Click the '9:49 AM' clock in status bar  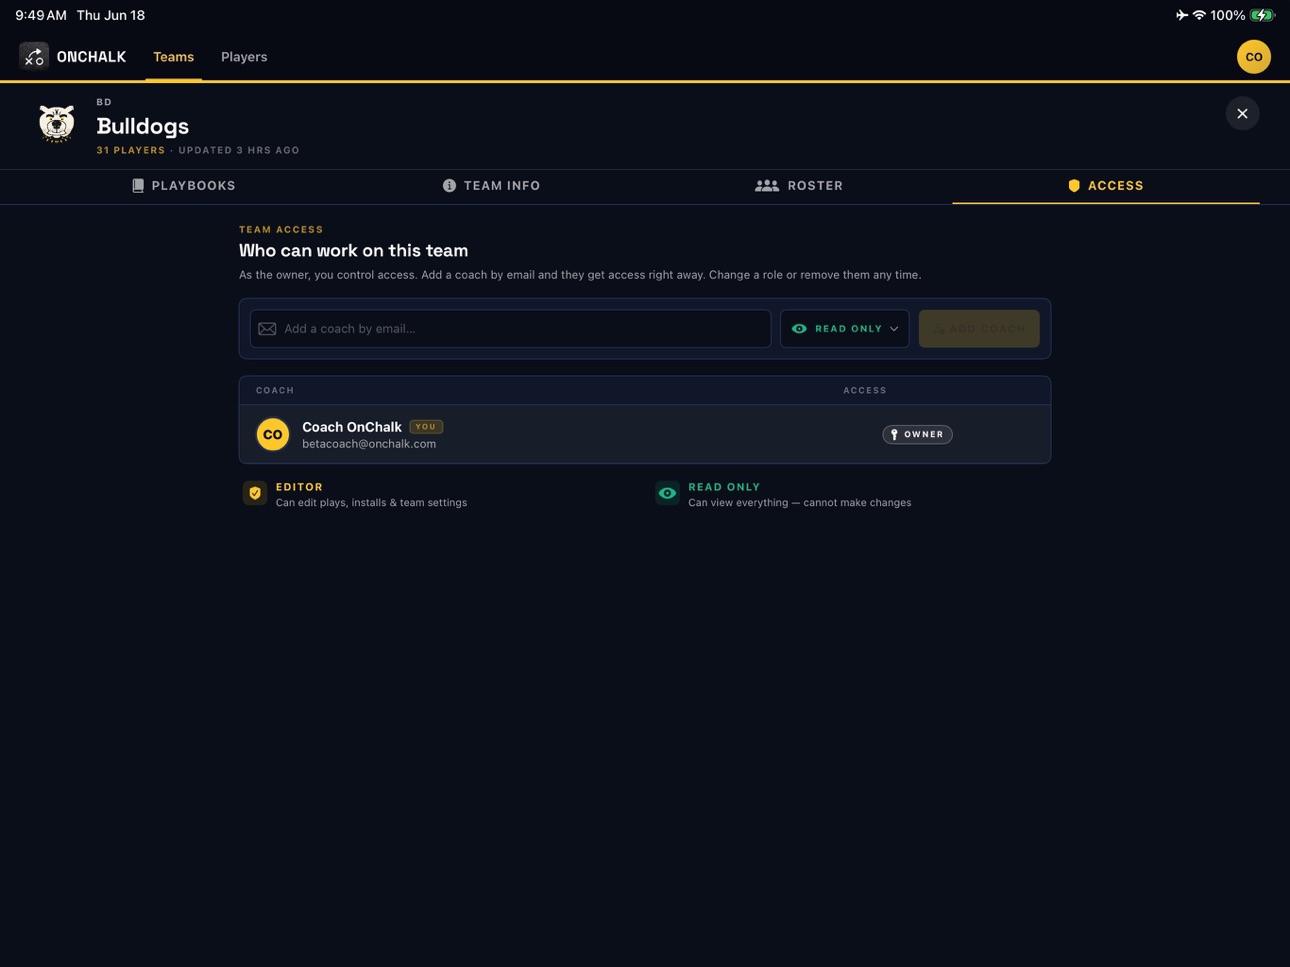(41, 15)
